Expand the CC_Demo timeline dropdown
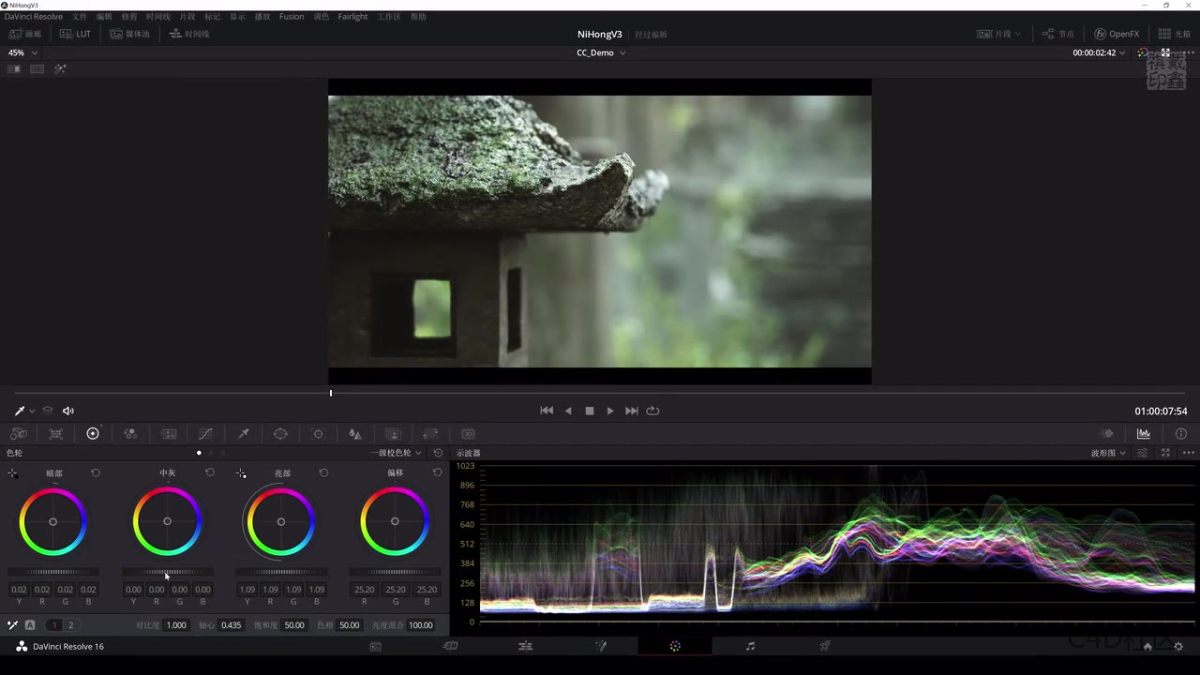Image resolution: width=1200 pixels, height=675 pixels. pyautogui.click(x=601, y=53)
